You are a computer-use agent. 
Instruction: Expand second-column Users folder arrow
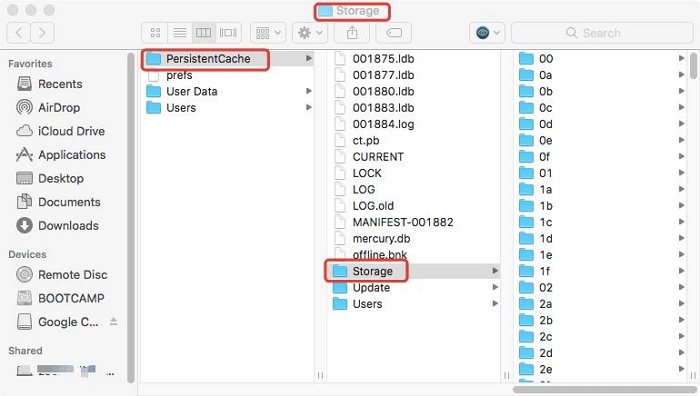click(495, 304)
